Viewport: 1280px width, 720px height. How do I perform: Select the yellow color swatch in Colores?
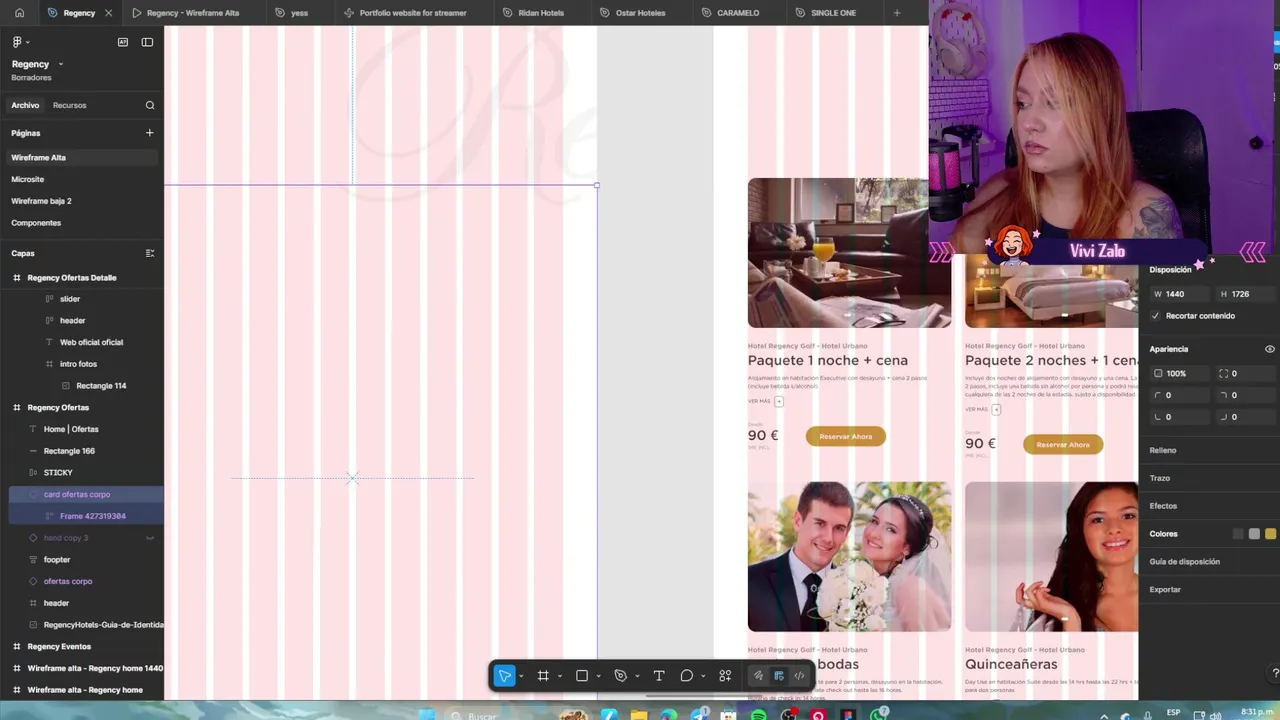(1270, 534)
